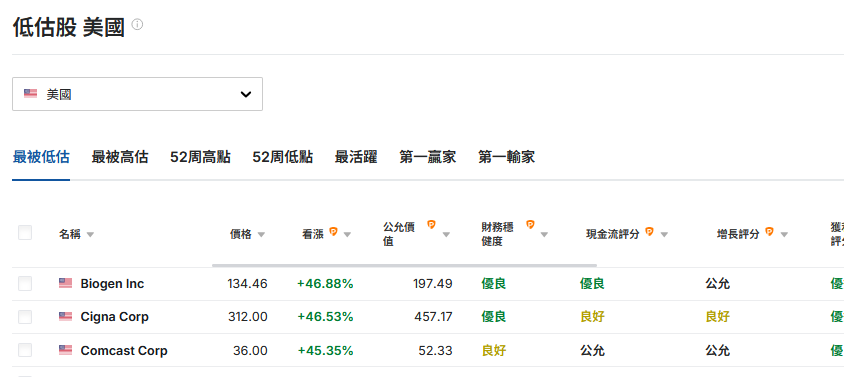This screenshot has height=377, width=863.
Task: Click Cigna upside value +46.53%
Action: [325, 317]
